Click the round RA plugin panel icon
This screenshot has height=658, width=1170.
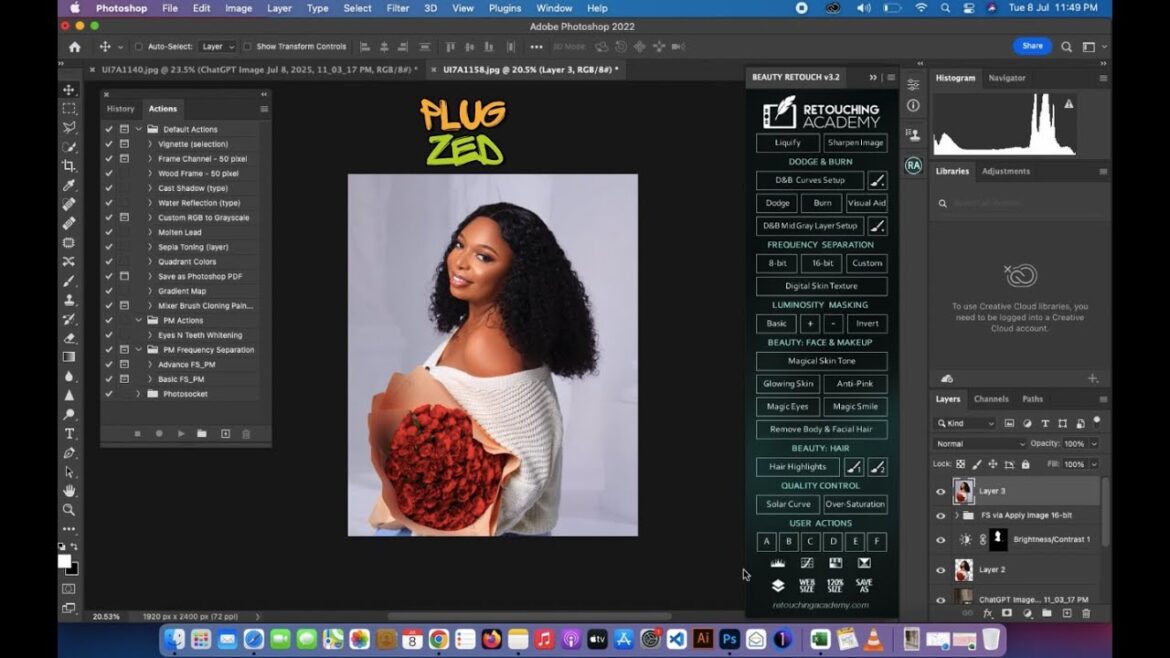pos(913,166)
